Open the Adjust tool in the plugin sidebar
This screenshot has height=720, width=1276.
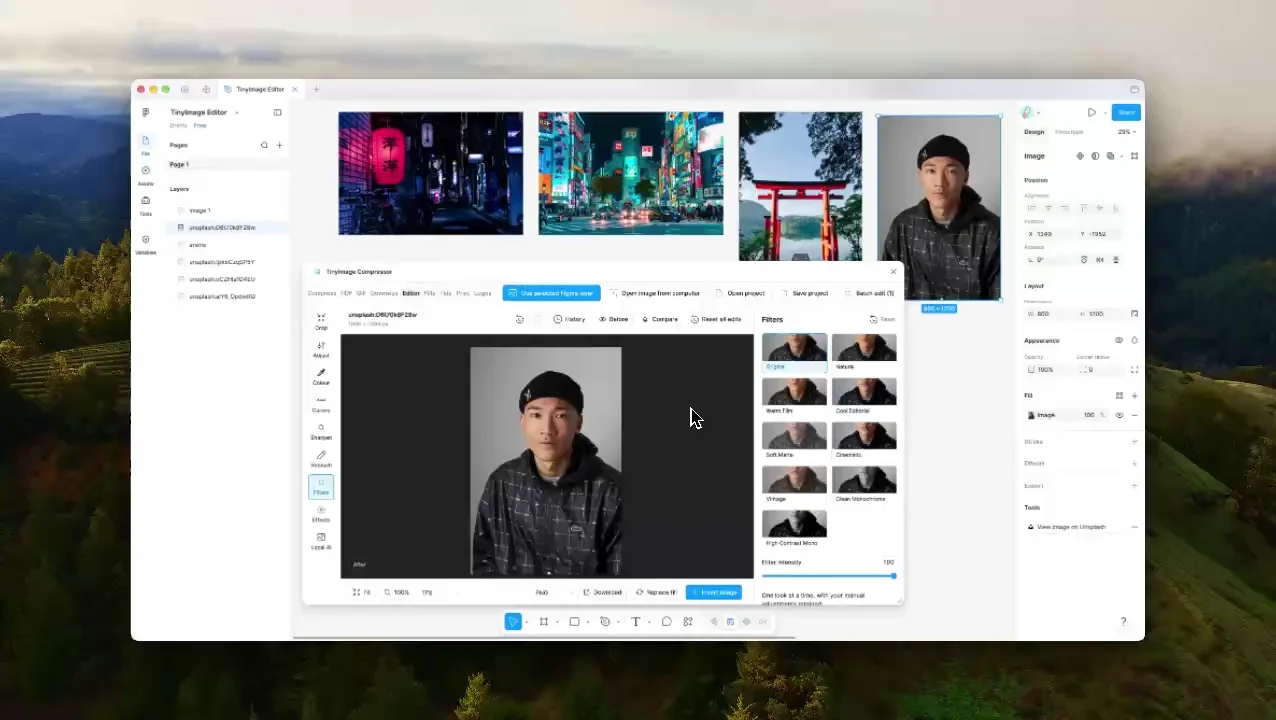321,349
